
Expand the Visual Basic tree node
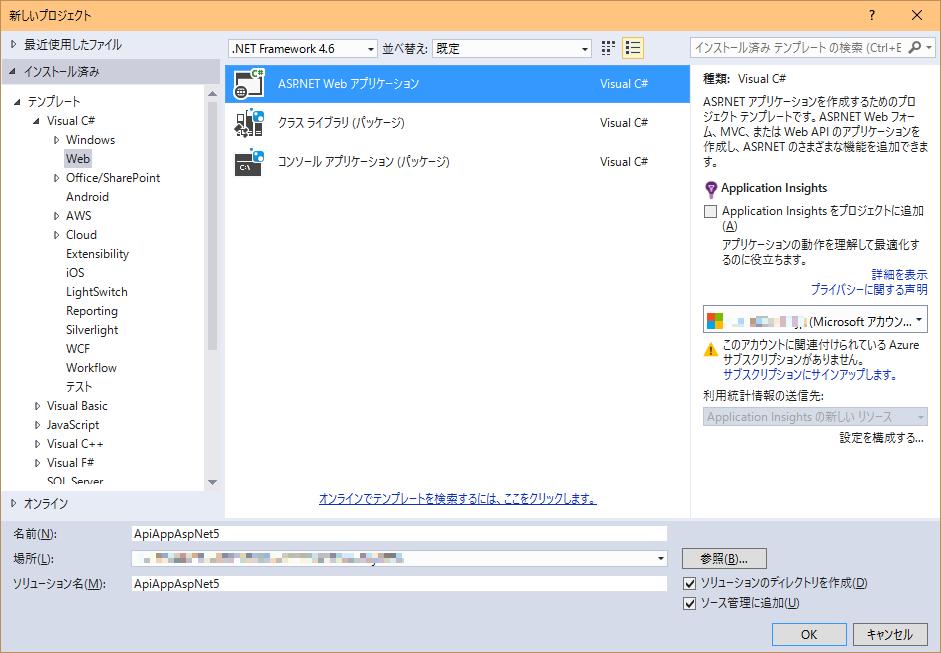tap(36, 405)
